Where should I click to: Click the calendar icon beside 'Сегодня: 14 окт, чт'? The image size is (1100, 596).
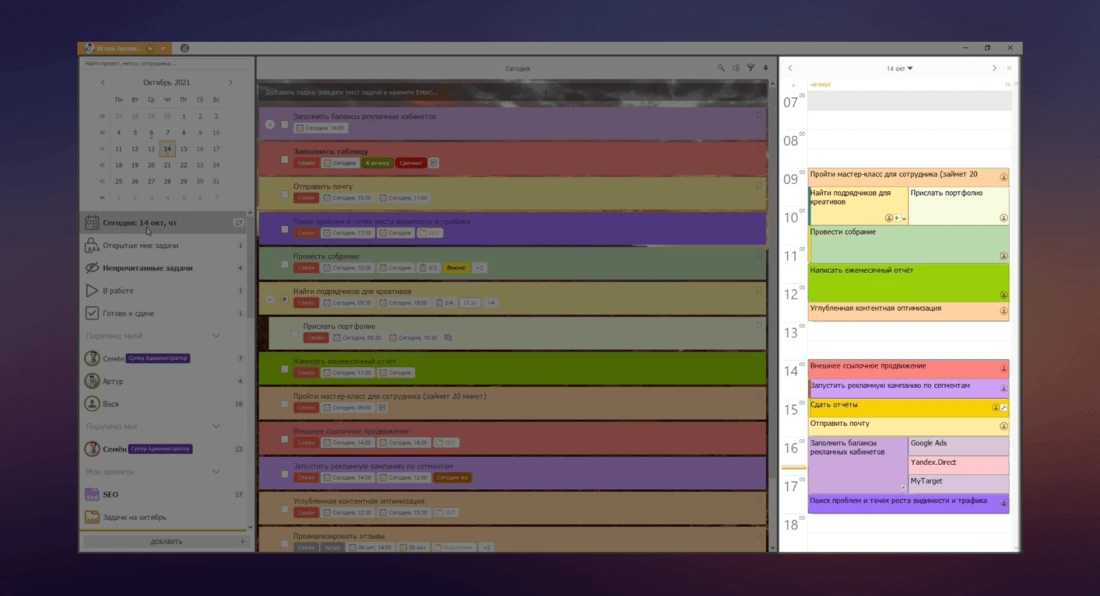[92, 222]
